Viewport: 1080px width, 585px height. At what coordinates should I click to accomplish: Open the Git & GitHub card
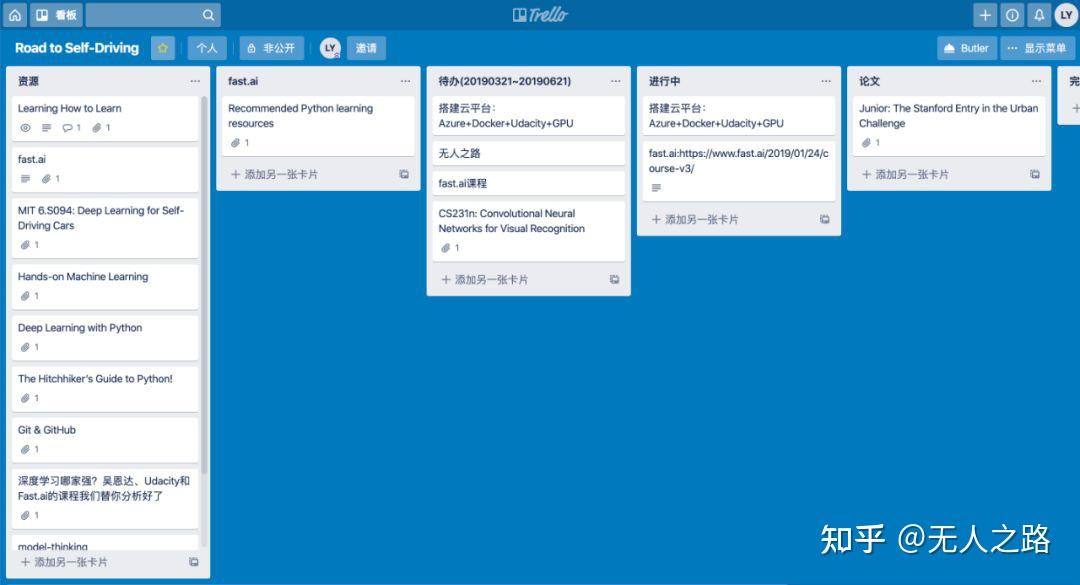[105, 439]
